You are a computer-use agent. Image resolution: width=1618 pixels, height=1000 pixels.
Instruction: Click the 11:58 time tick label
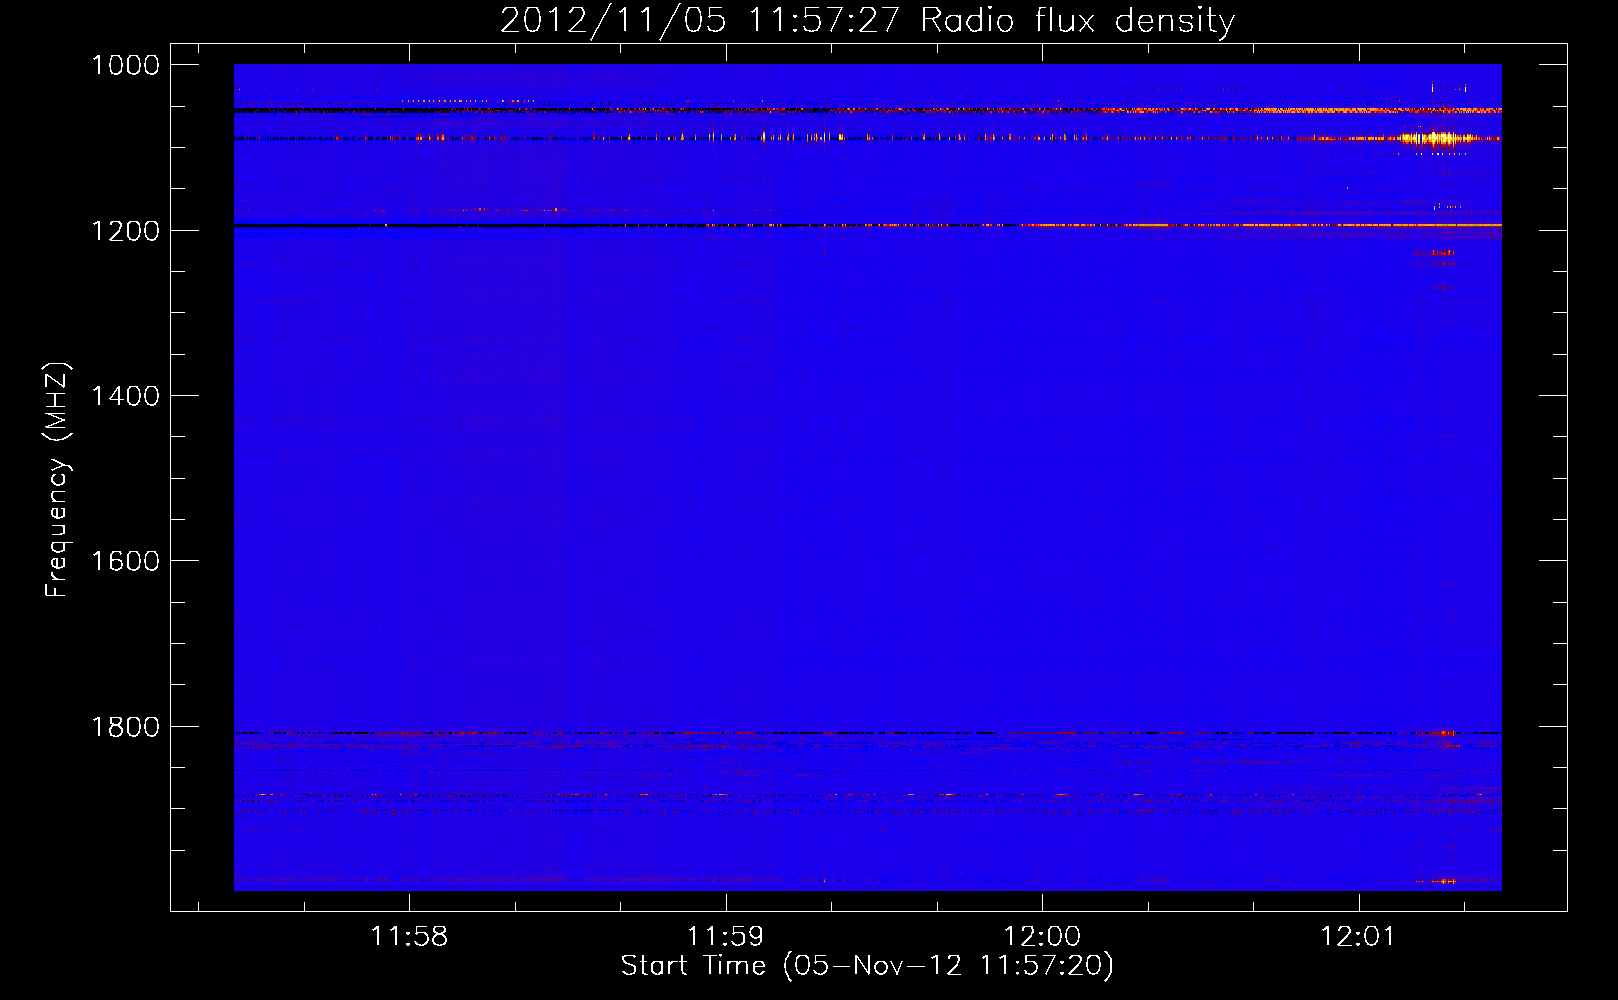pyautogui.click(x=409, y=936)
